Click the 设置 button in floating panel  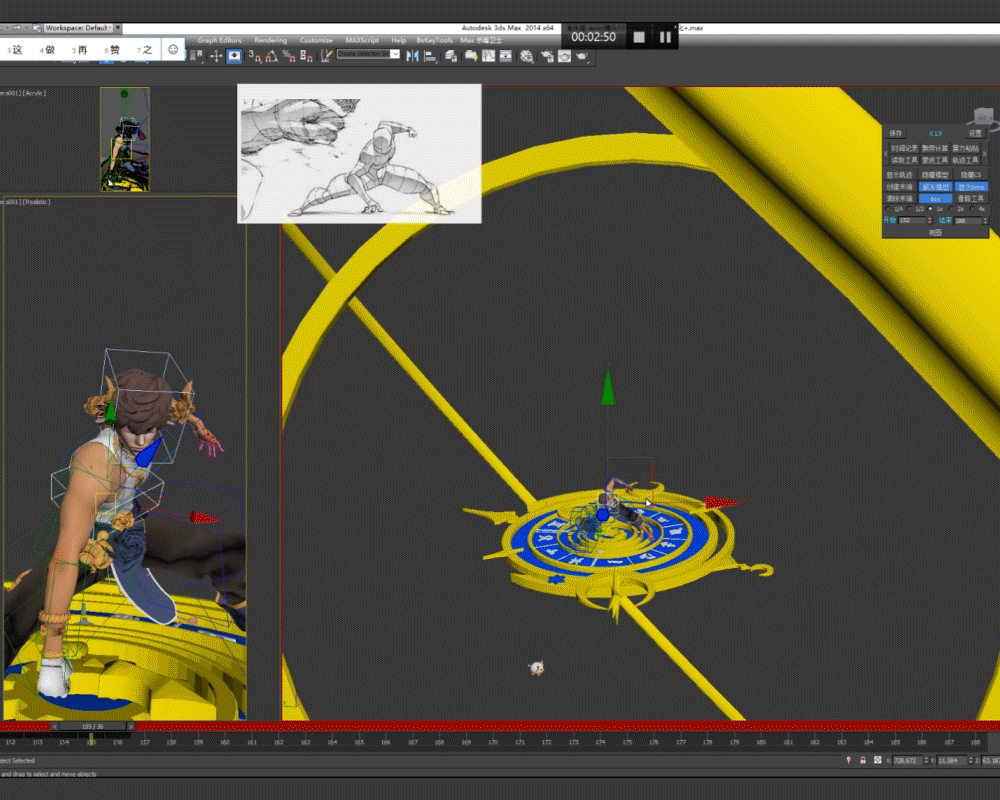tap(975, 133)
